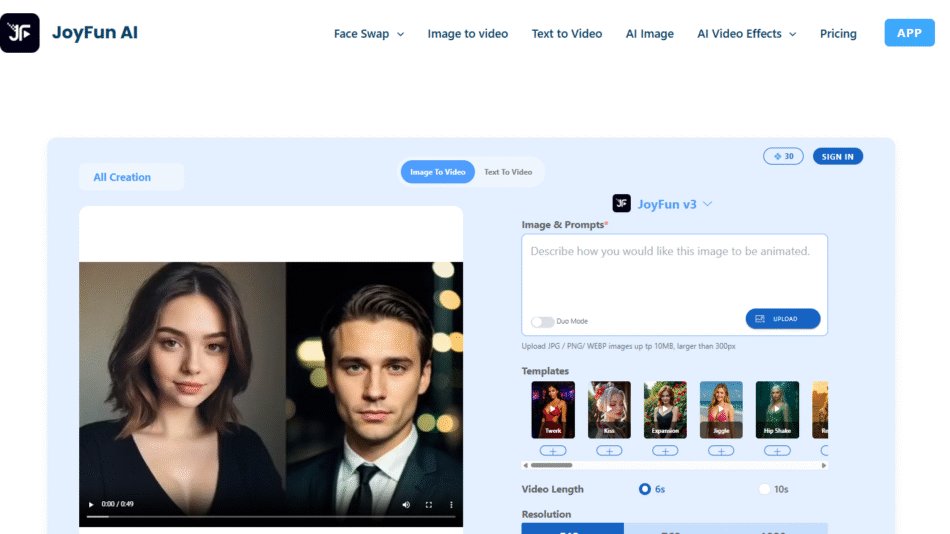Add the Expansion template with its plus button
950x534 pixels.
665,451
